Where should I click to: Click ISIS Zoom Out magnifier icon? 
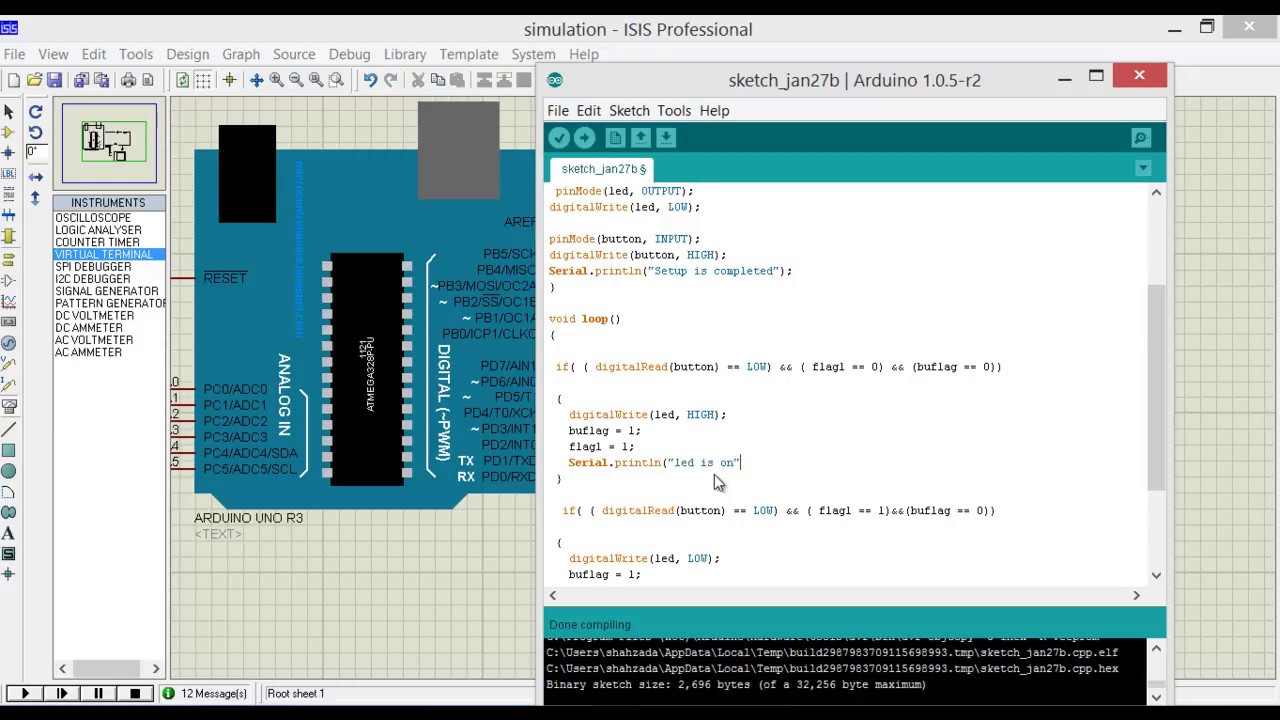coord(296,80)
